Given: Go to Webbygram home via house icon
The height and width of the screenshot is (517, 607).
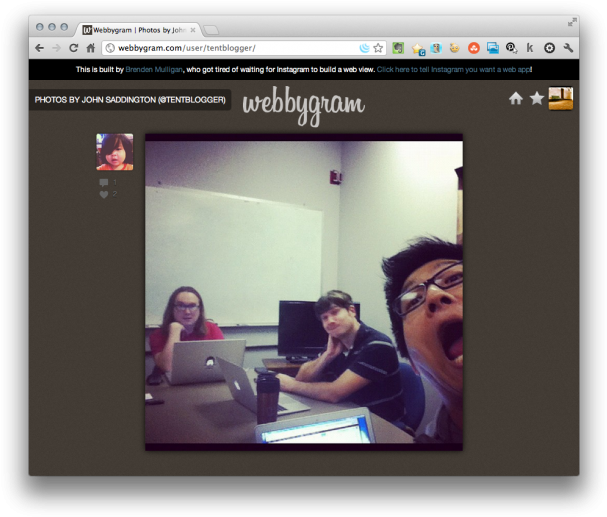Looking at the screenshot, I should (516, 98).
